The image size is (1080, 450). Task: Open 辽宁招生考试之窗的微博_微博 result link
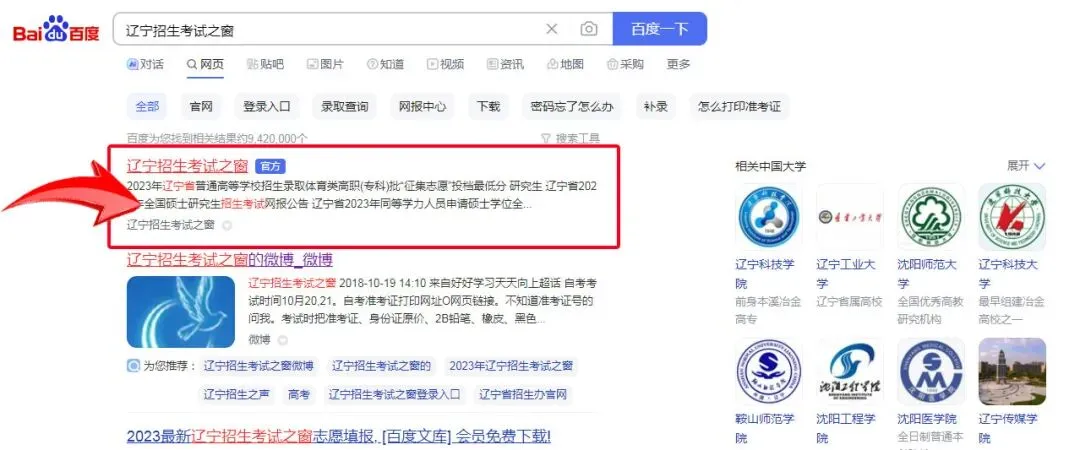[229, 260]
